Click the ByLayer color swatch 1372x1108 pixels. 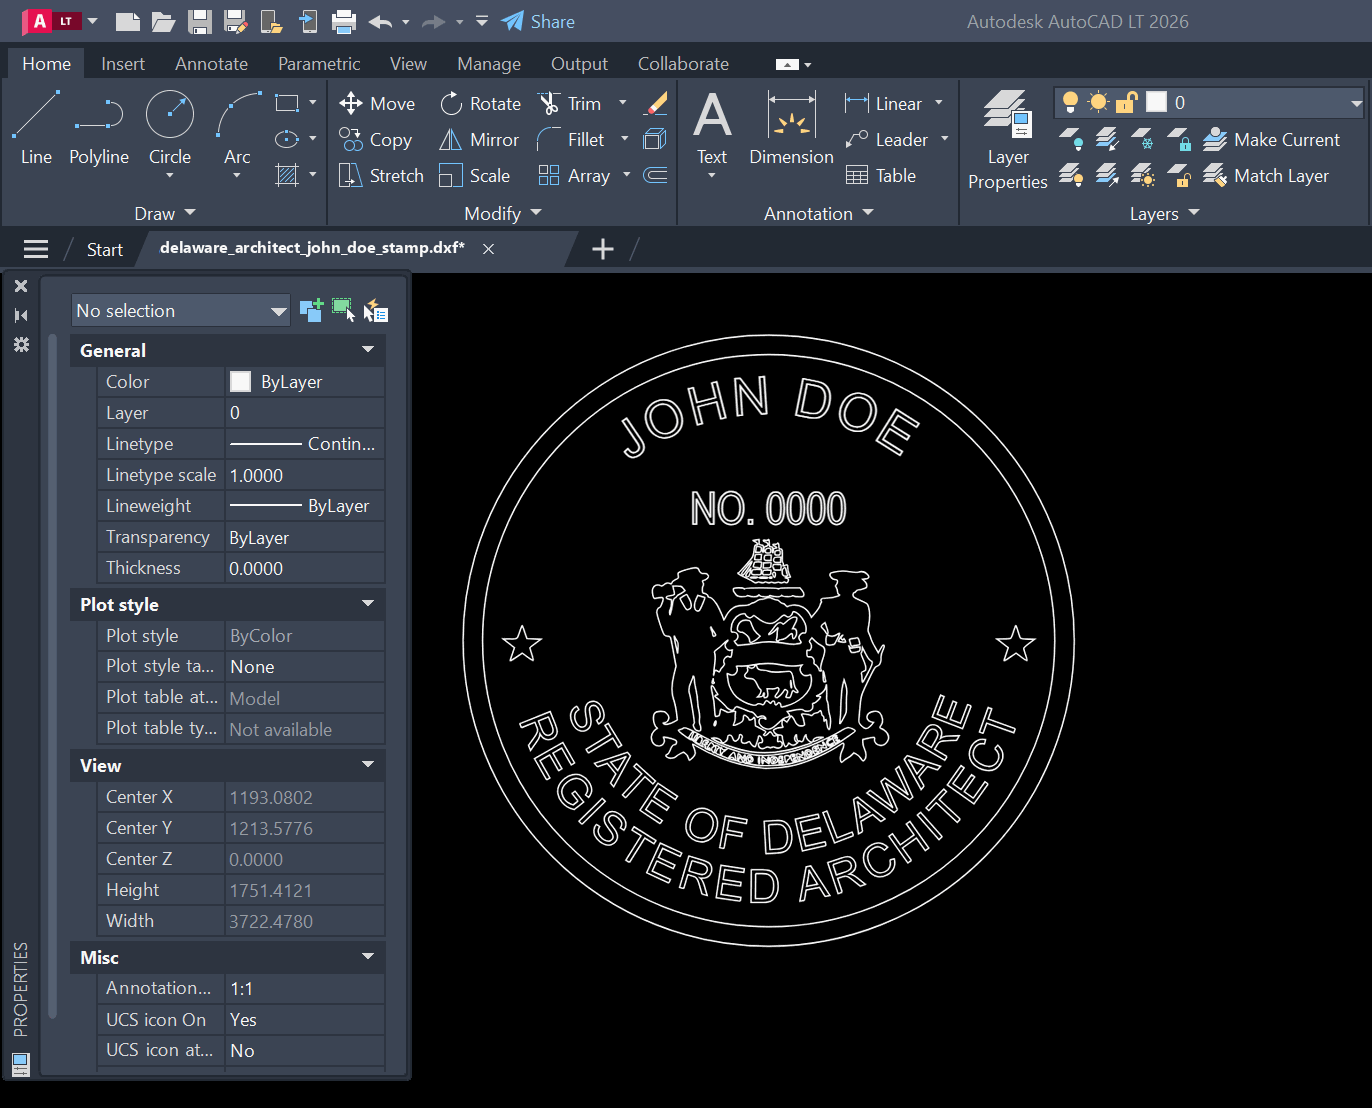tap(240, 381)
